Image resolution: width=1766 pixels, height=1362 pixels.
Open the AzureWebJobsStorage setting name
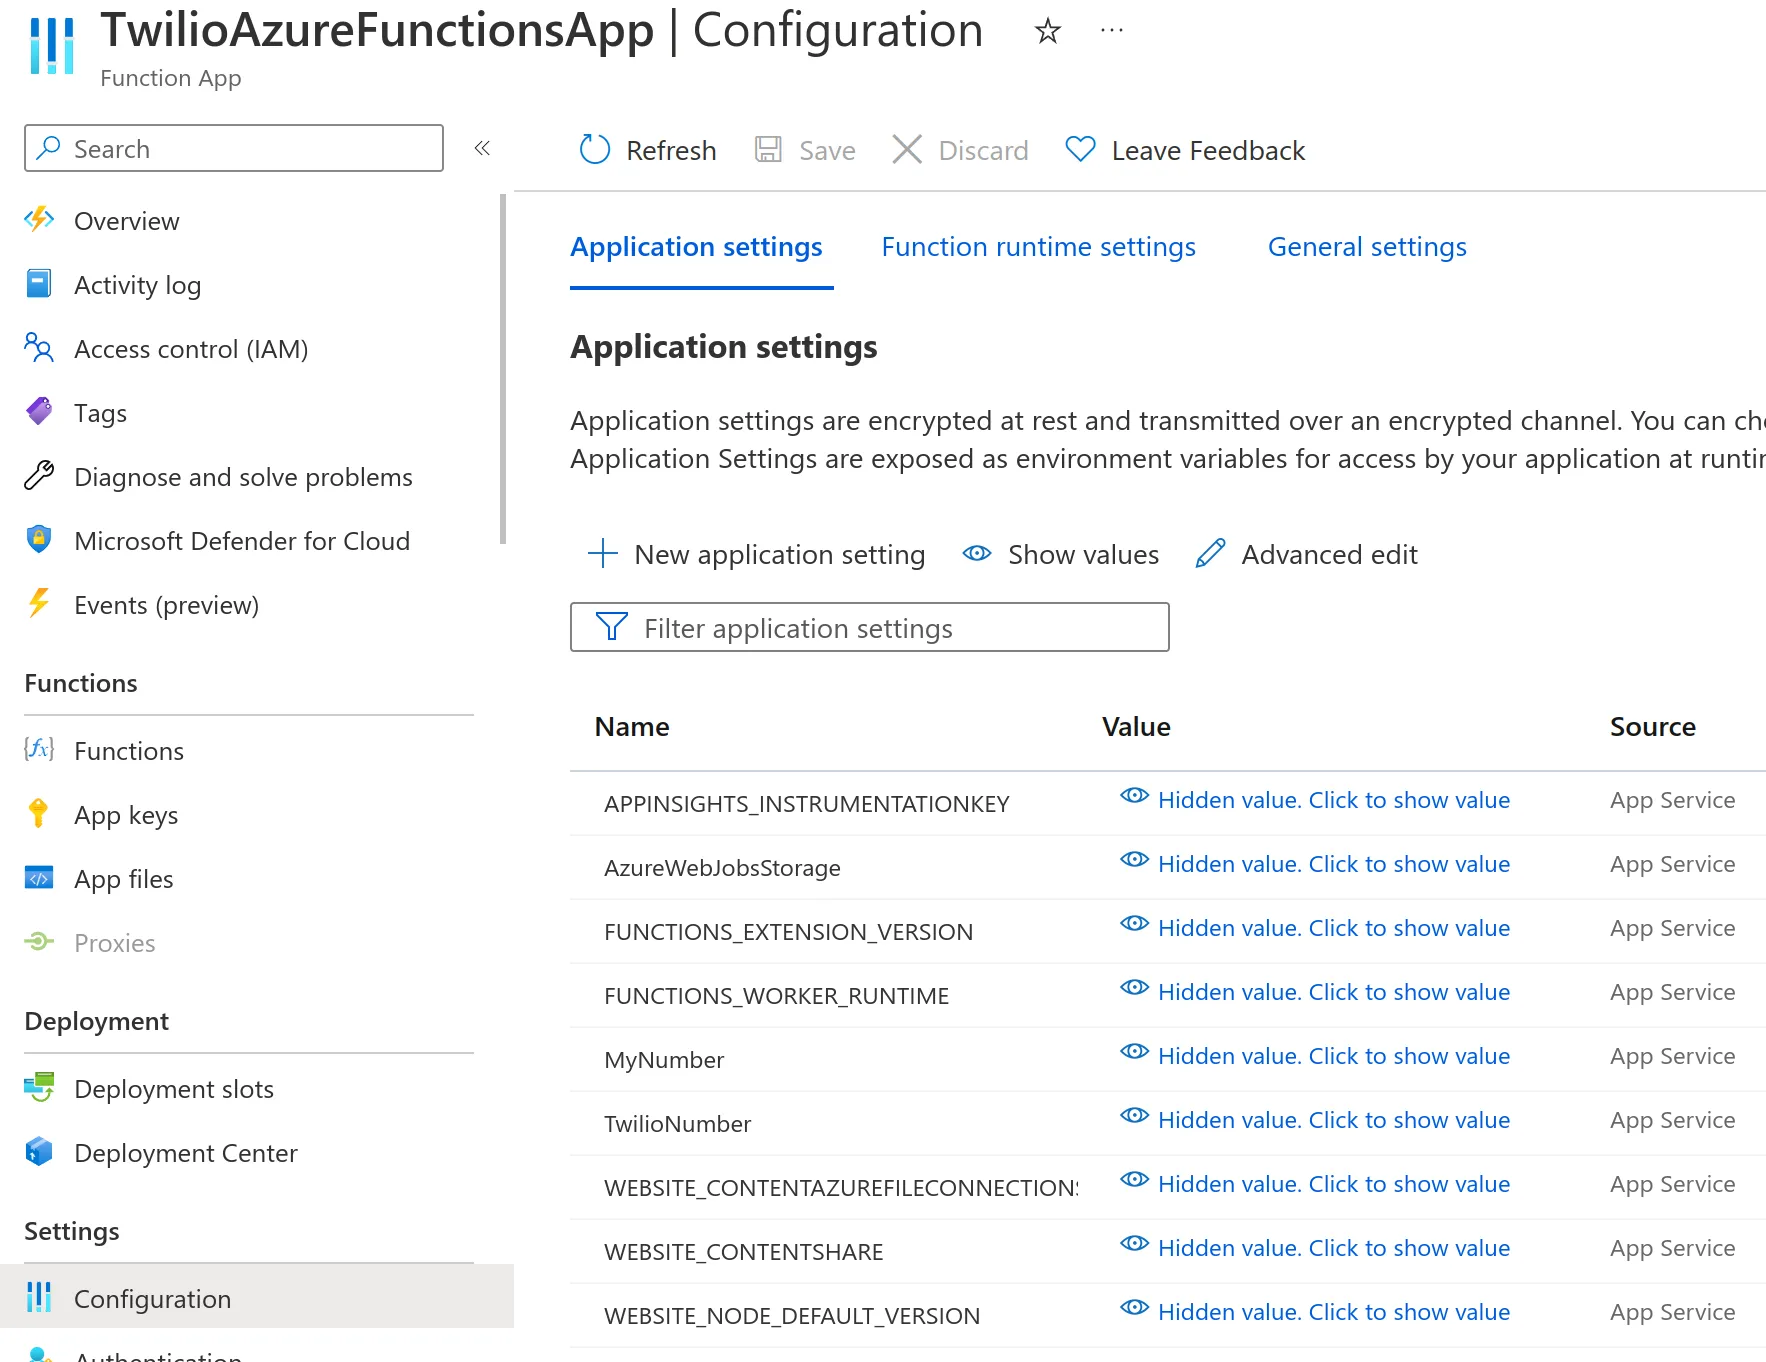click(x=722, y=868)
